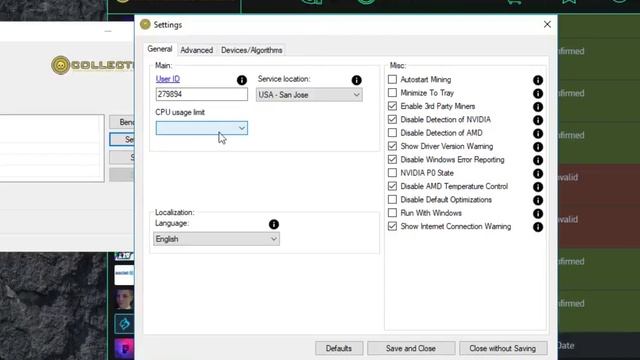Image resolution: width=640 pixels, height=360 pixels.
Task: Open the Language dropdown showing English
Action: pyautogui.click(x=216, y=239)
